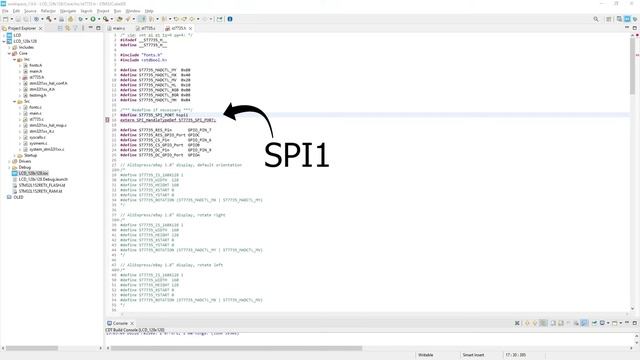This screenshot has width=640, height=360.
Task: Click the Open Perspective icon
Action: tap(609, 19)
